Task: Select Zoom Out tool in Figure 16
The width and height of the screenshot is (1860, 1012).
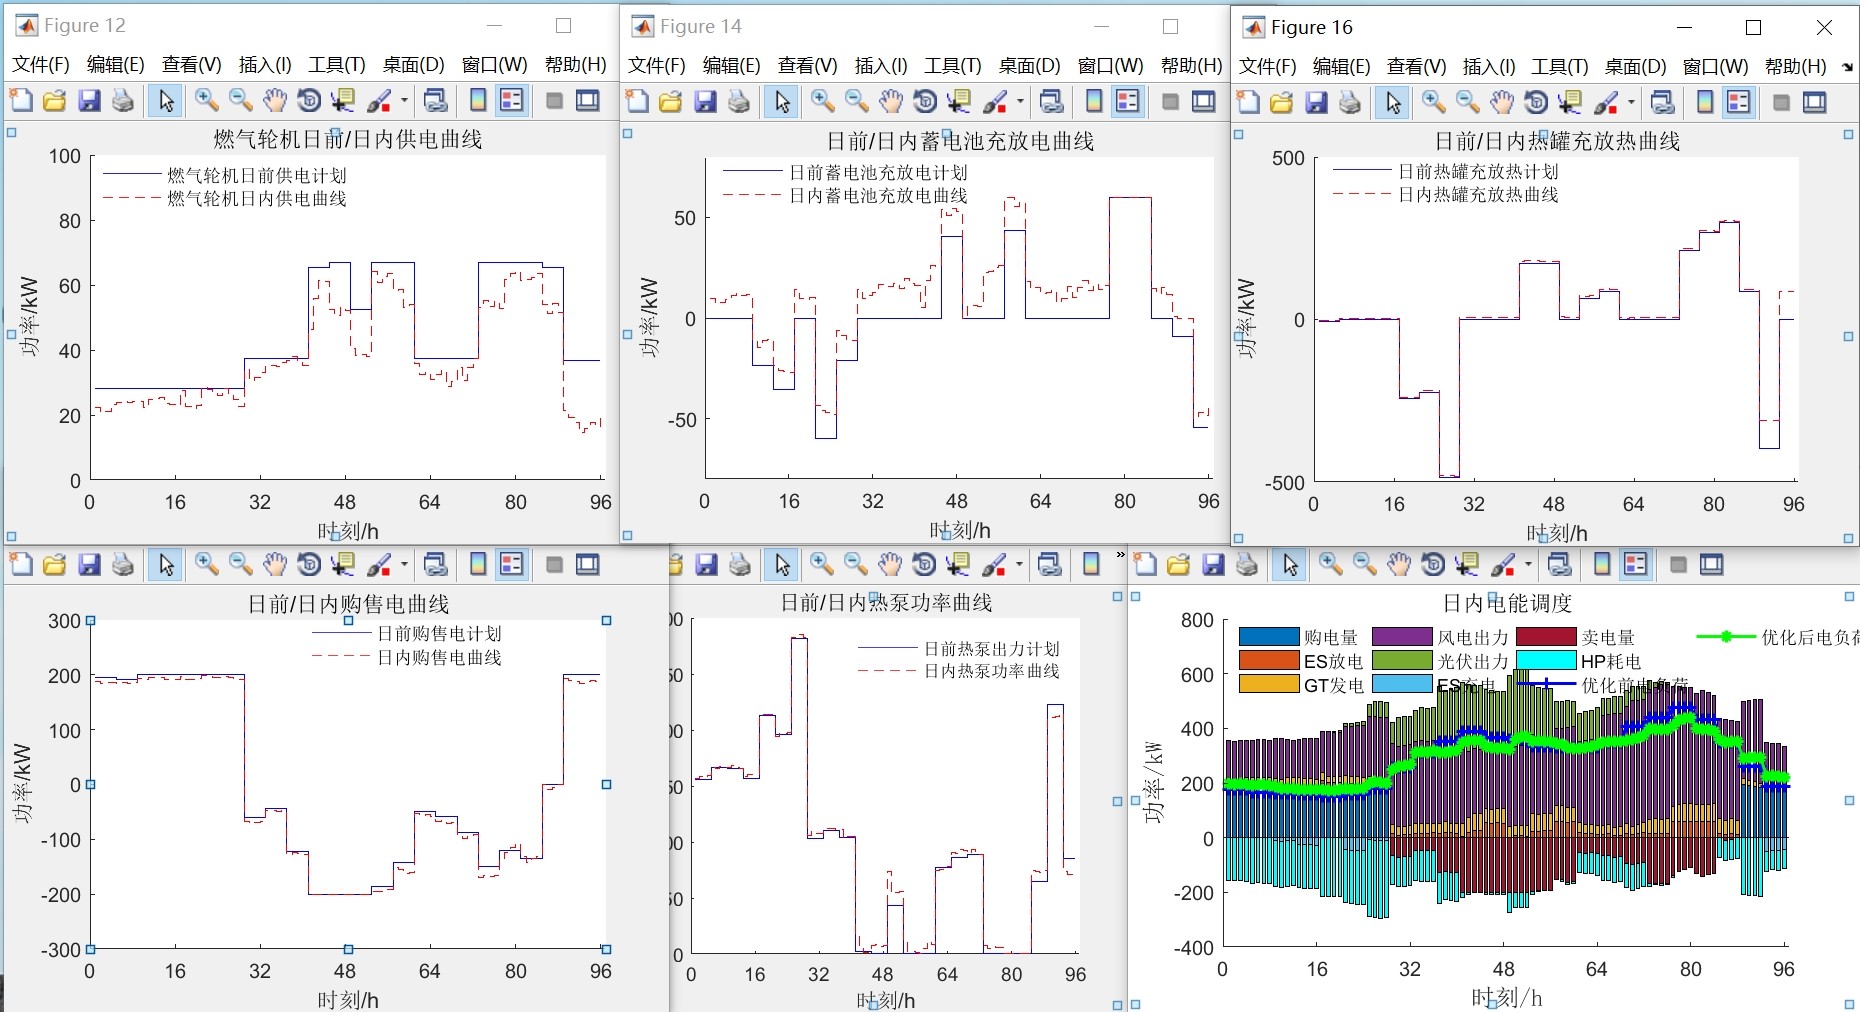Action: coord(1468,102)
